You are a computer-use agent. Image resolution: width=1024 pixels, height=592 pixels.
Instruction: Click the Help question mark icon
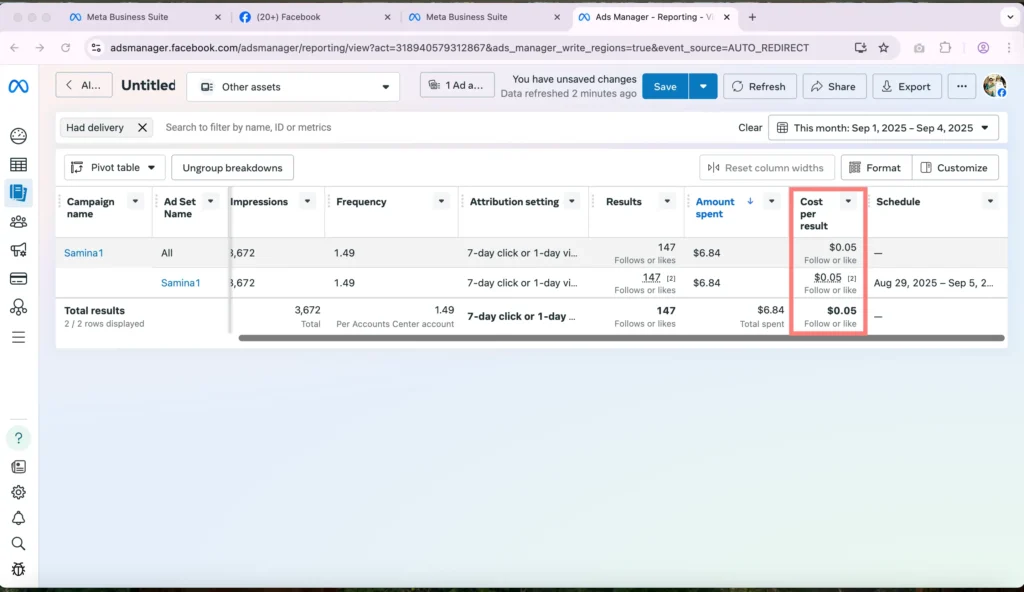(18, 438)
